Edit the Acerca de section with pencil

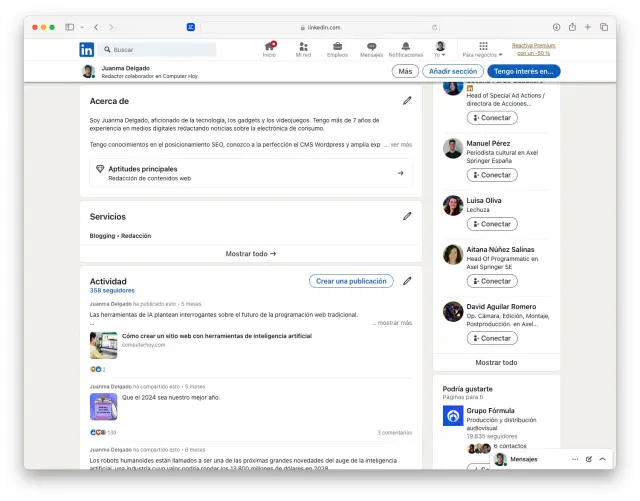click(407, 101)
